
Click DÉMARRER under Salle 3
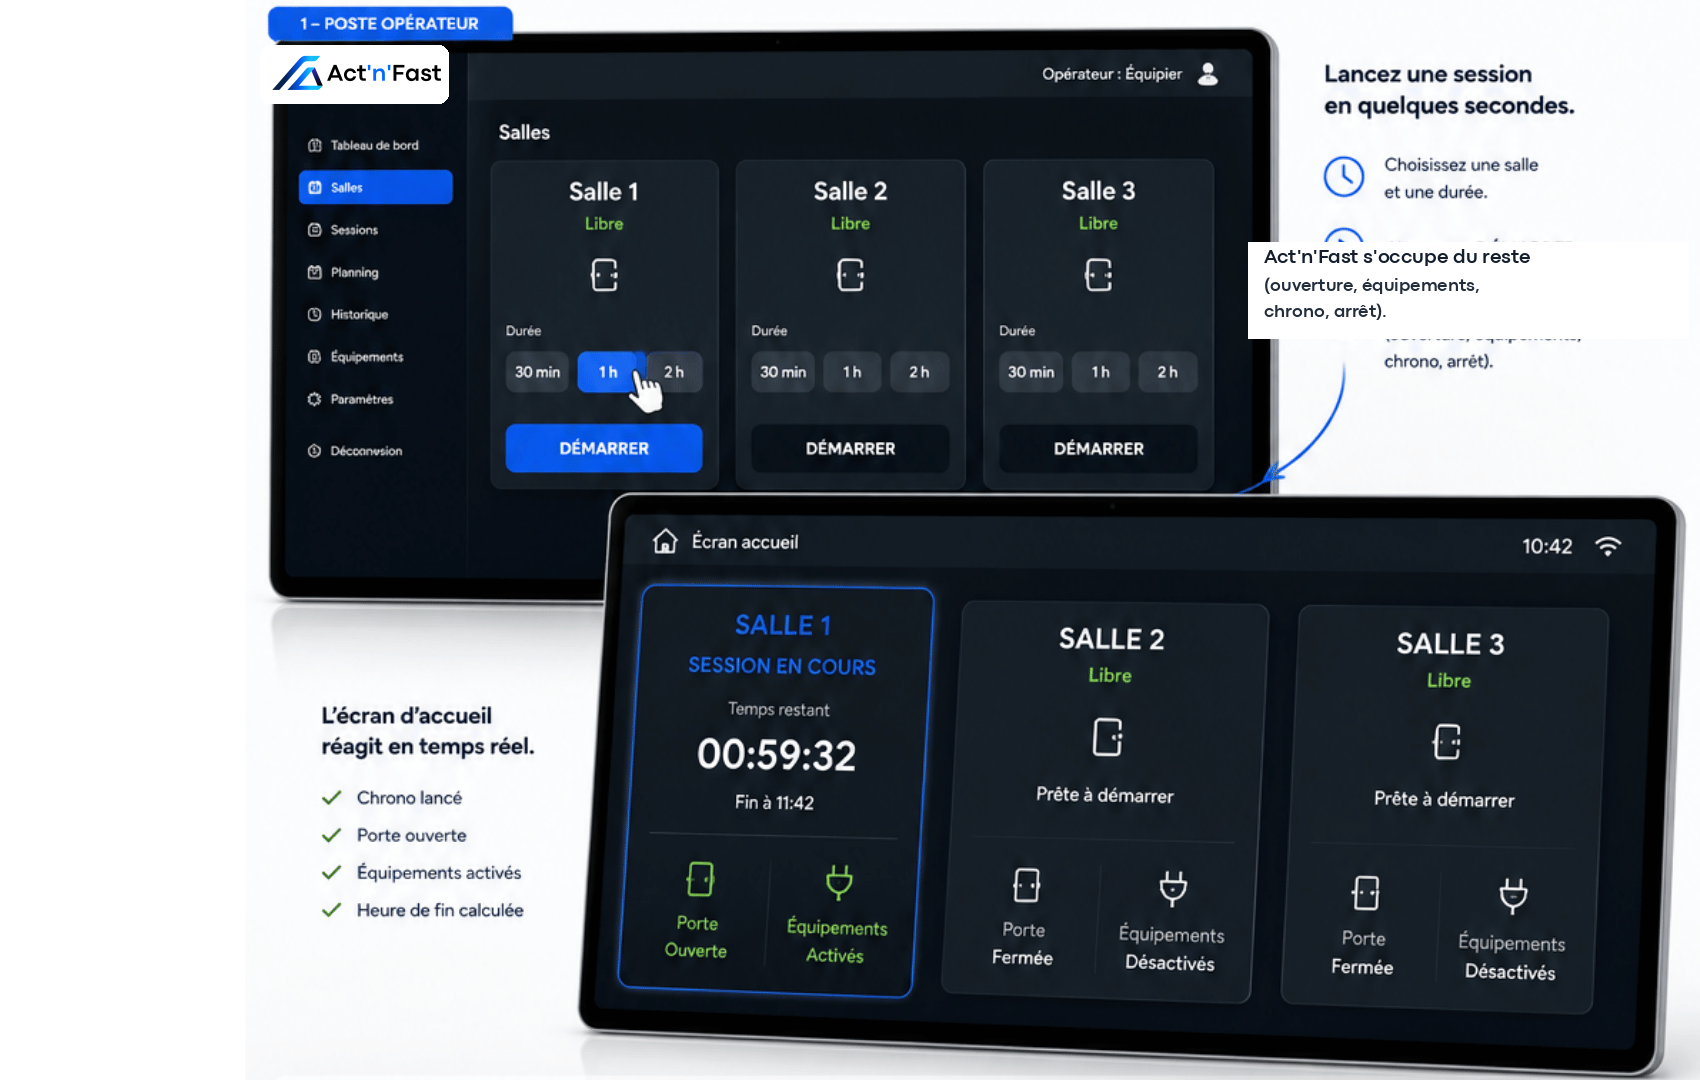(1098, 448)
